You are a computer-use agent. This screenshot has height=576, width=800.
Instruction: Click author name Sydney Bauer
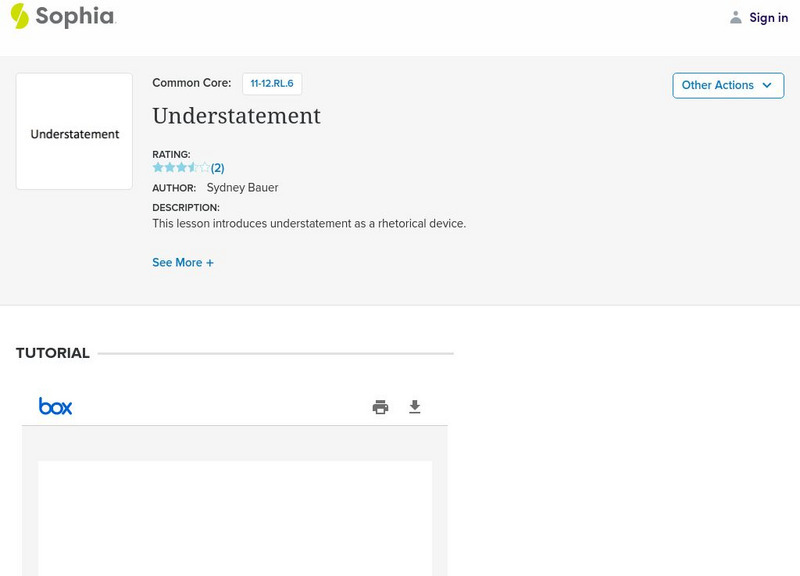[x=241, y=187]
